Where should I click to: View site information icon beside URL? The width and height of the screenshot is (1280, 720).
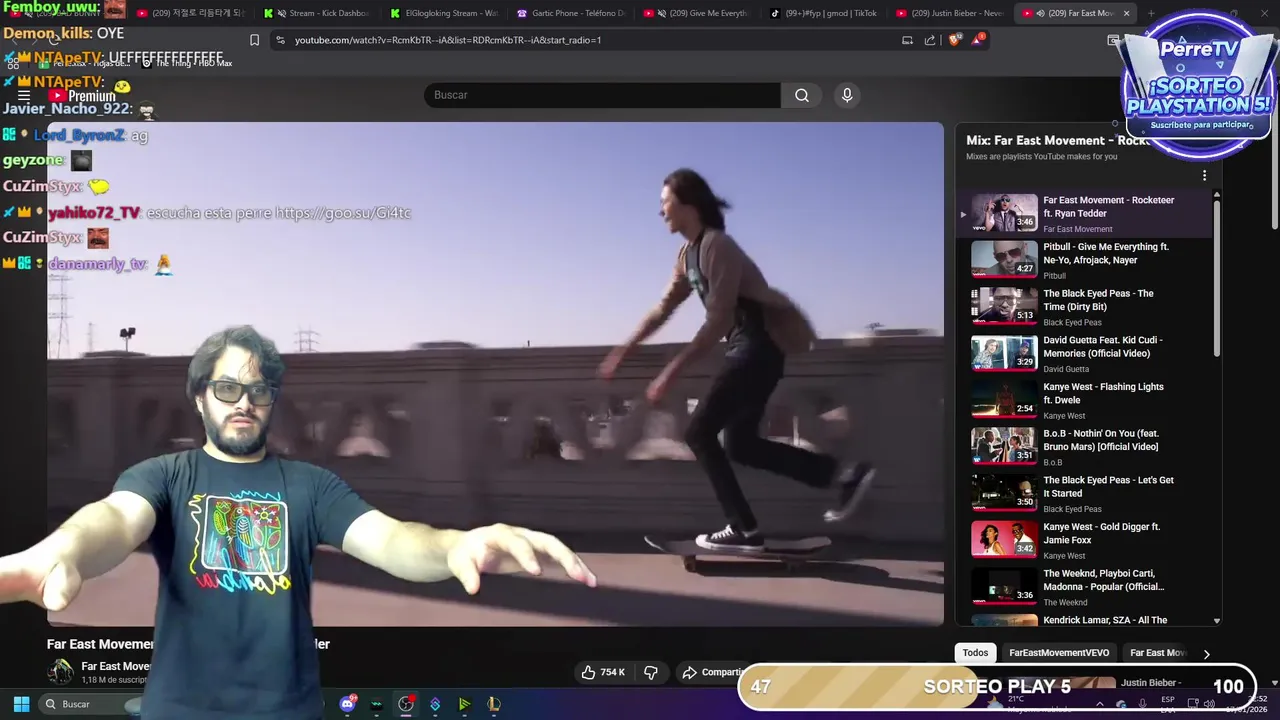tap(281, 40)
